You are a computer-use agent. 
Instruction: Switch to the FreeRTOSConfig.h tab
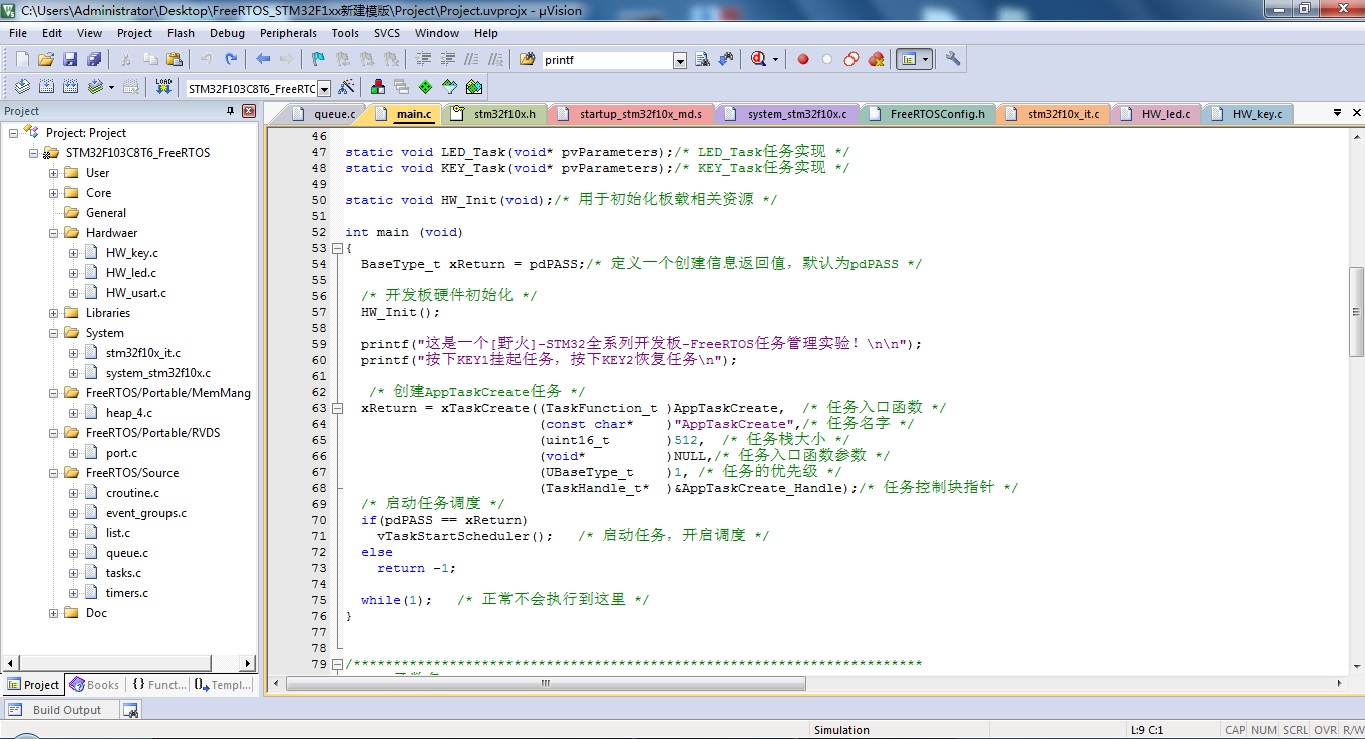coord(936,114)
